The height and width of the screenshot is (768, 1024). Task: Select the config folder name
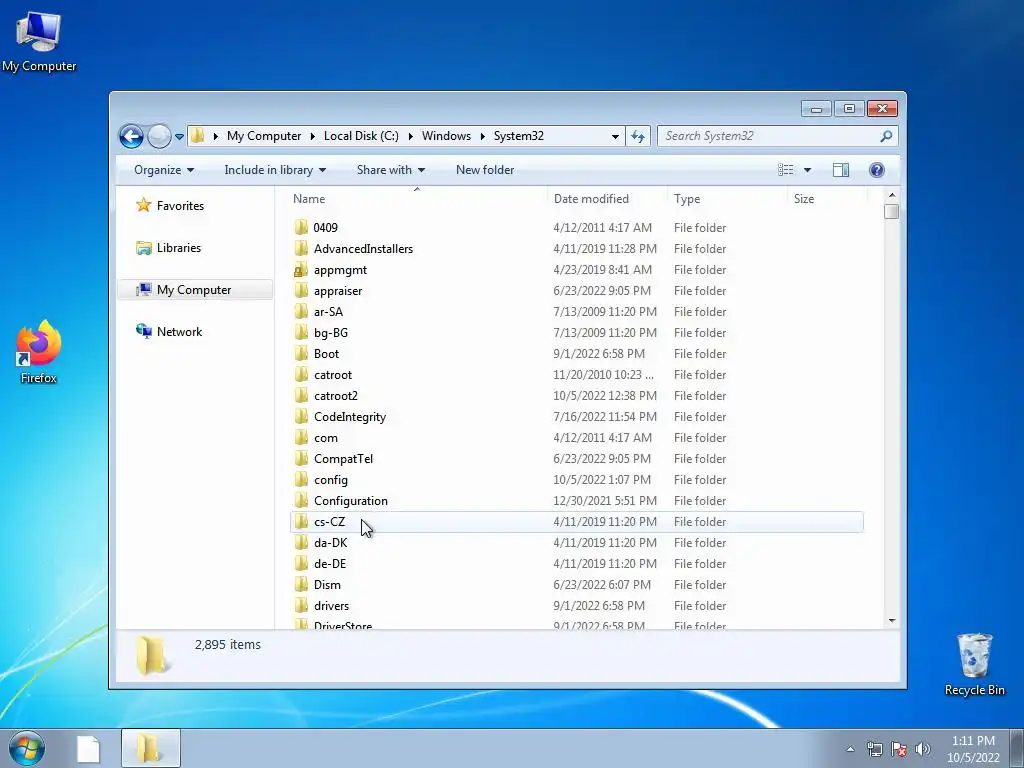click(x=330, y=480)
